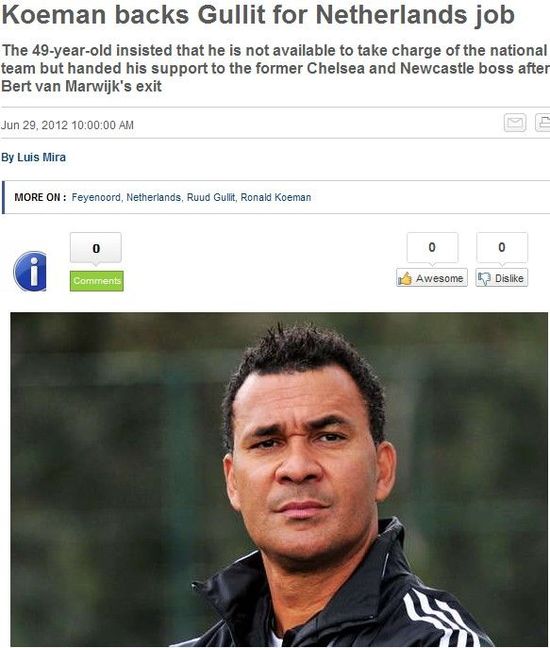Screen dimensions: 550x648
Task: Click the blue info circle icon
Action: point(30,271)
